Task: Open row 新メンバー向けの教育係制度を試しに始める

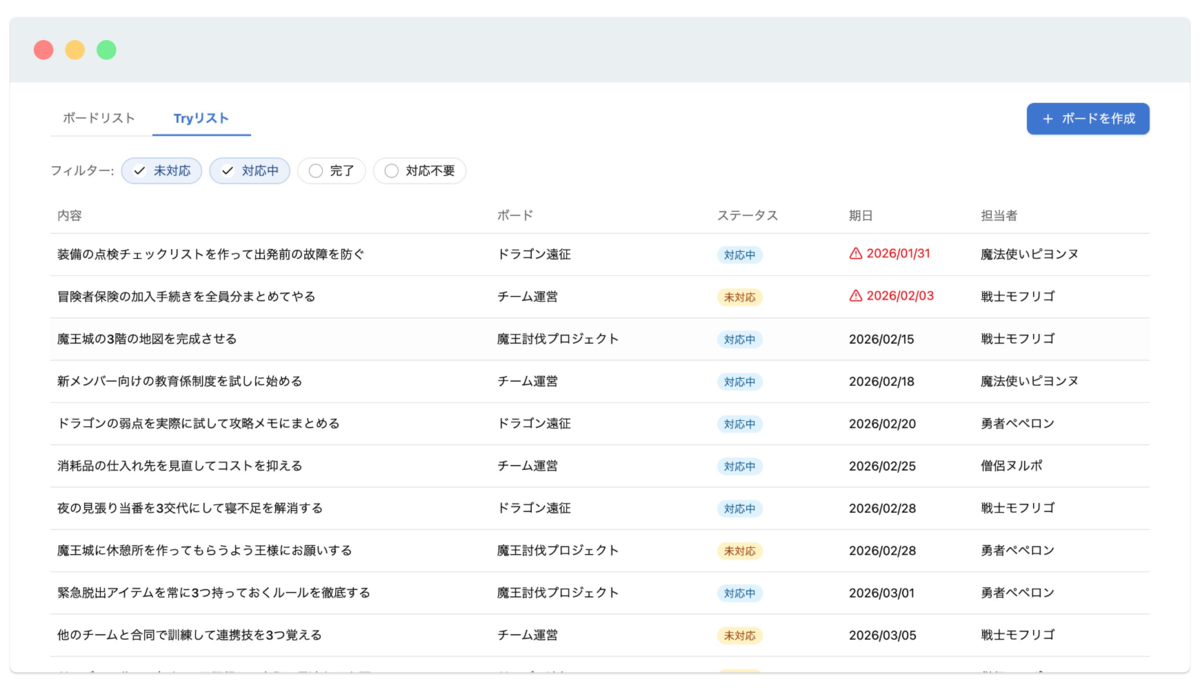Action: coord(600,381)
